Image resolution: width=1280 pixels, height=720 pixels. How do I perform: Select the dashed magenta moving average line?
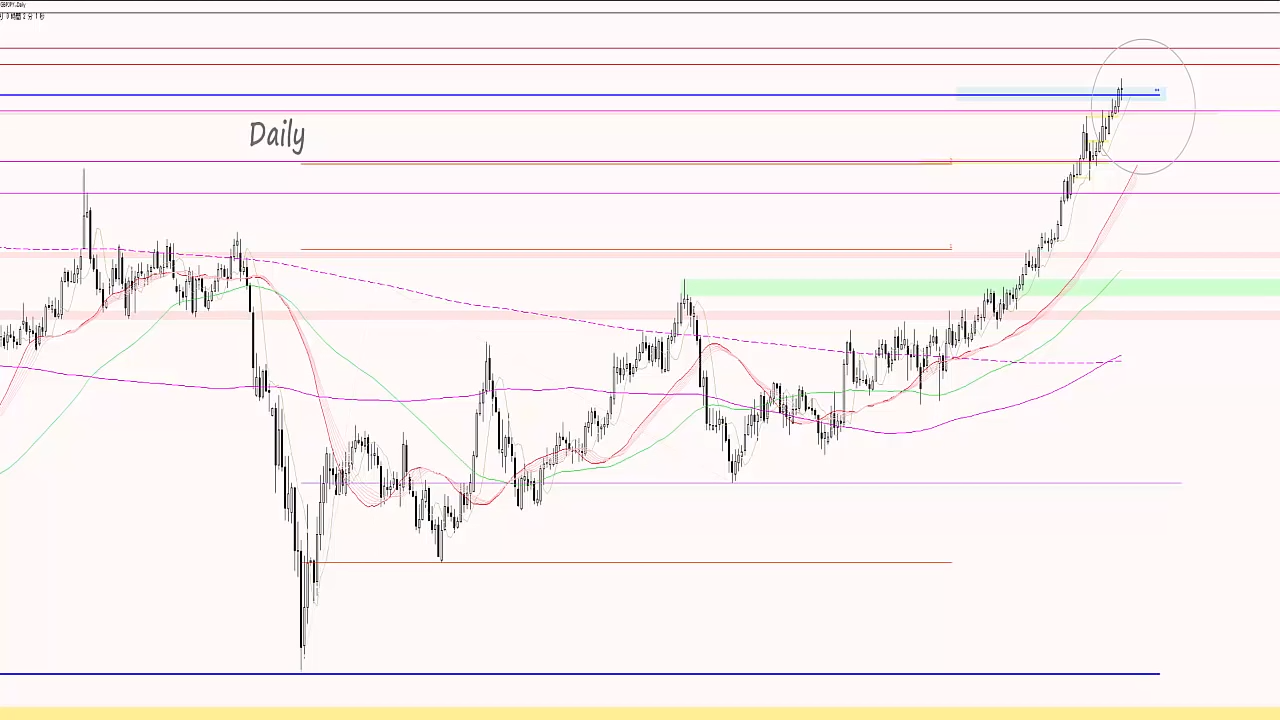500,306
